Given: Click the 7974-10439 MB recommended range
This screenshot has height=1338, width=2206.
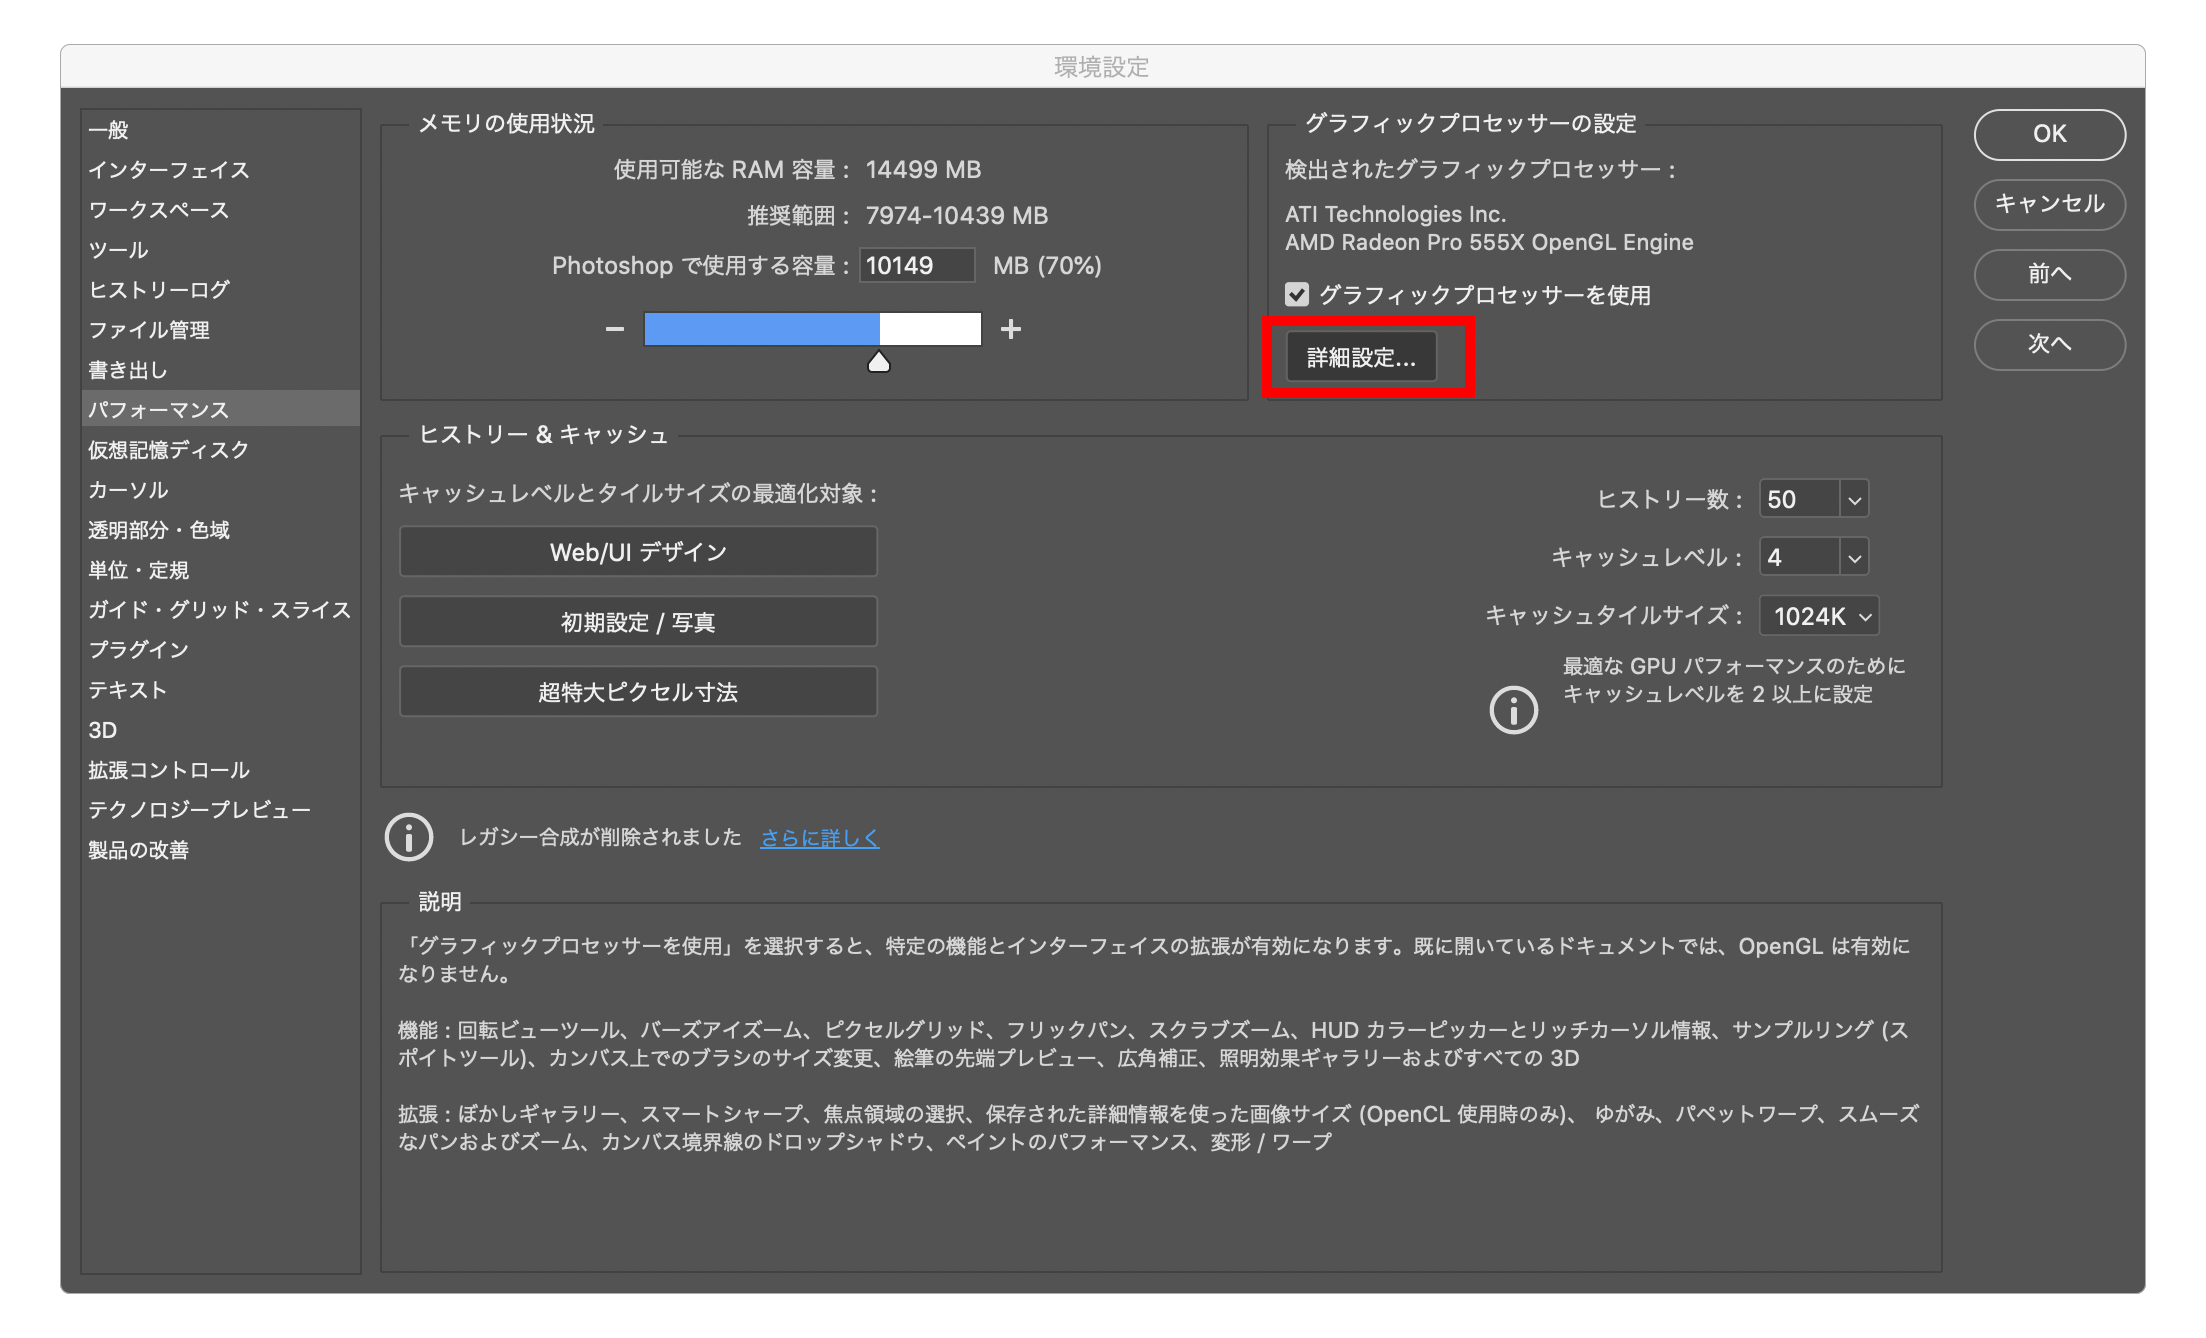Looking at the screenshot, I should point(956,216).
